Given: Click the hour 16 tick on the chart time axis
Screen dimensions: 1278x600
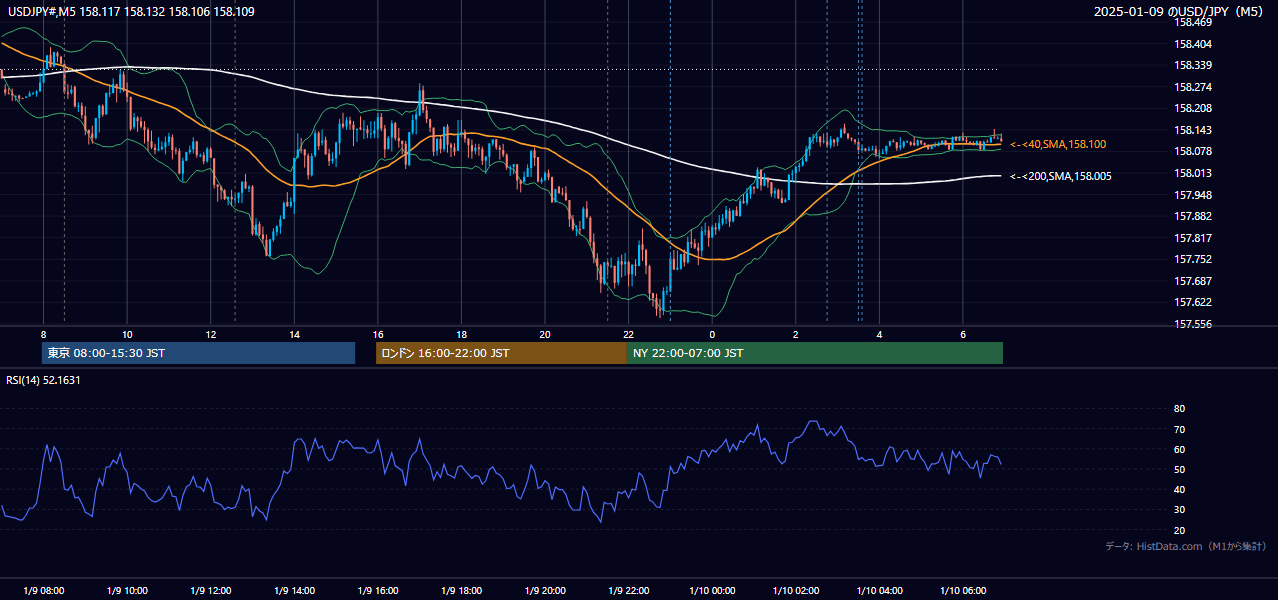Looking at the screenshot, I should pos(377,334).
